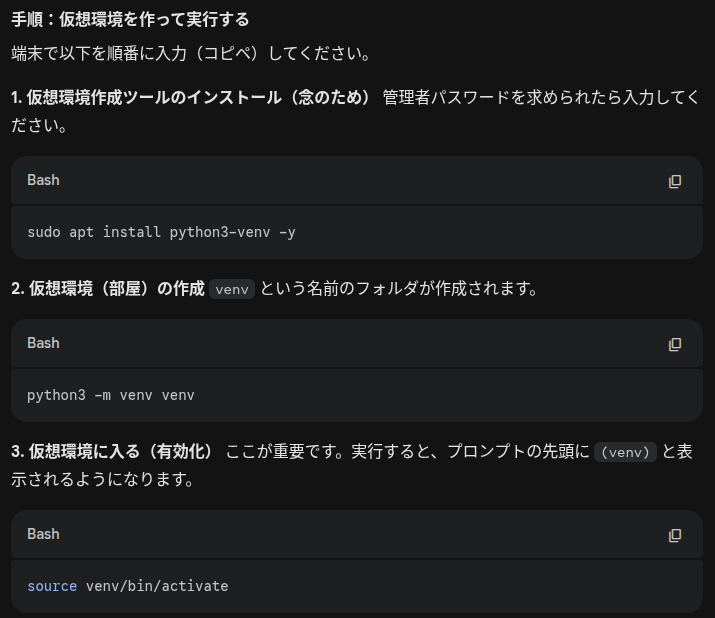Click the heading '手順：仮想環境を作って実行する'
Screen dimensions: 715x618
[130, 19]
